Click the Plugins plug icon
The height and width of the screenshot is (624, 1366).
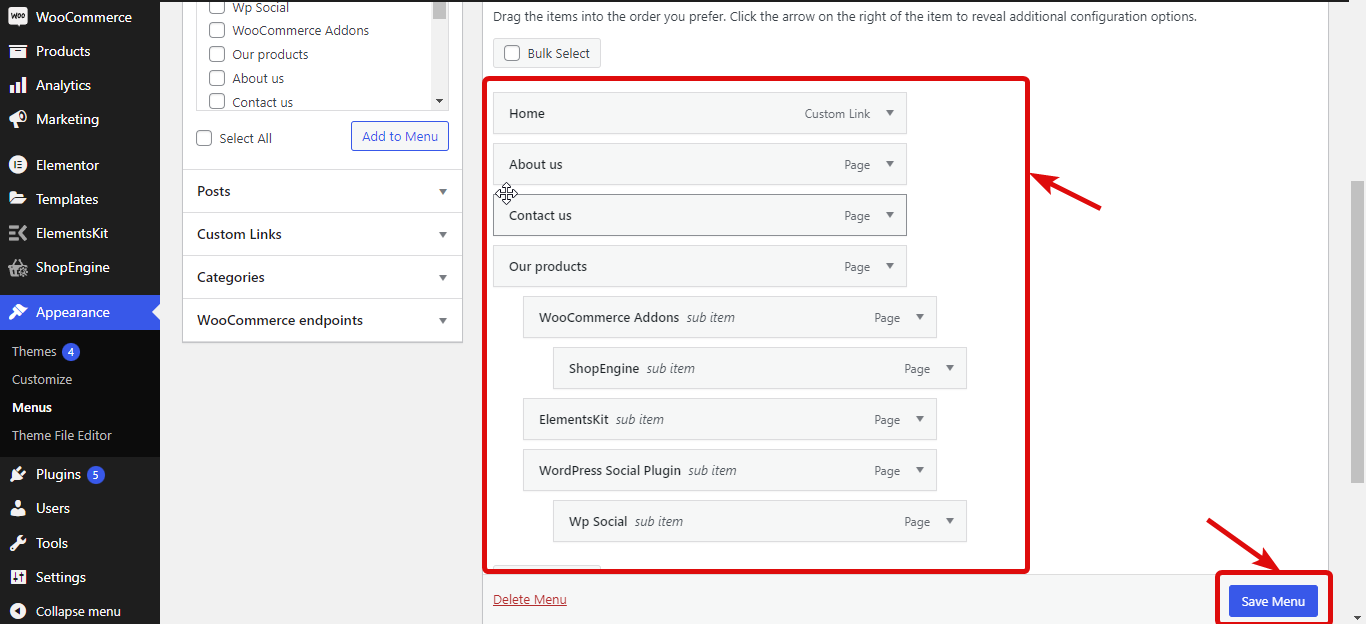click(18, 475)
